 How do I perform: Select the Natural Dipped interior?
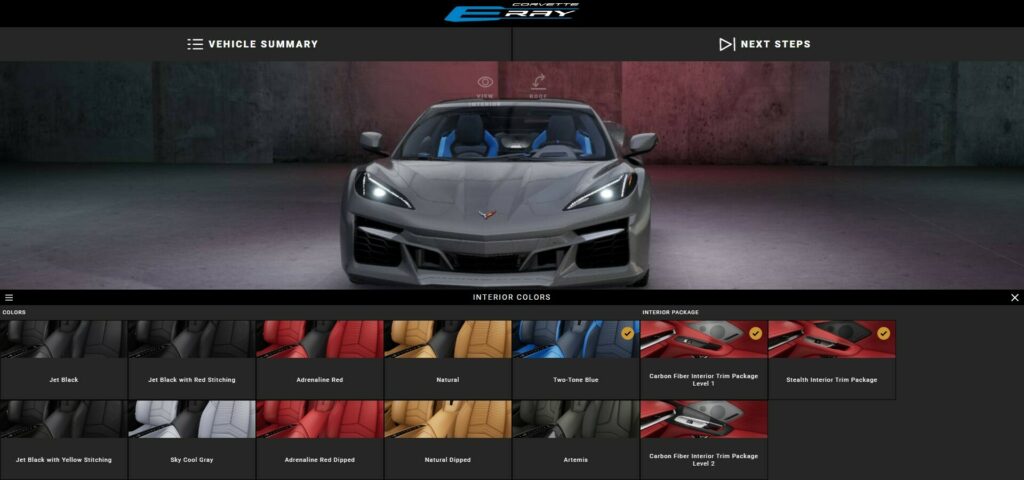pos(447,438)
